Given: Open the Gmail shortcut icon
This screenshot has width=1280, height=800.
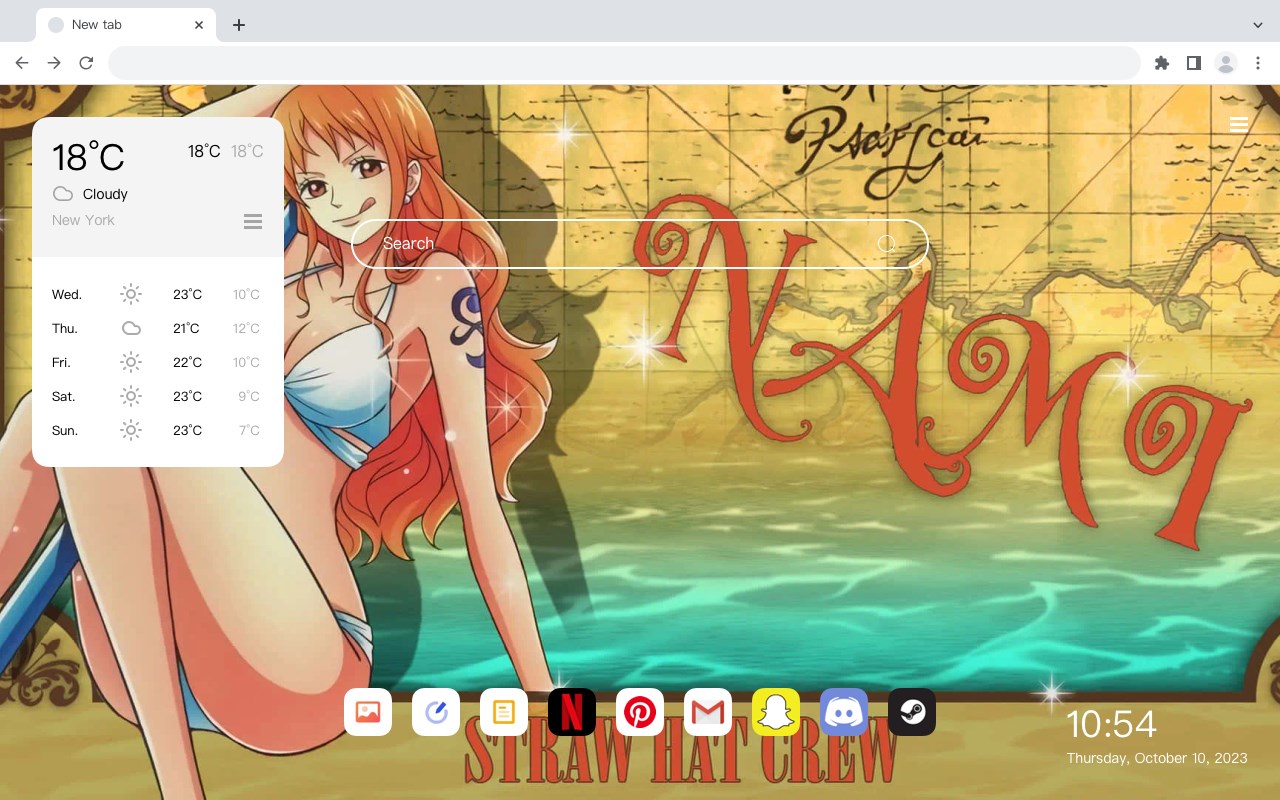Looking at the screenshot, I should click(x=708, y=712).
